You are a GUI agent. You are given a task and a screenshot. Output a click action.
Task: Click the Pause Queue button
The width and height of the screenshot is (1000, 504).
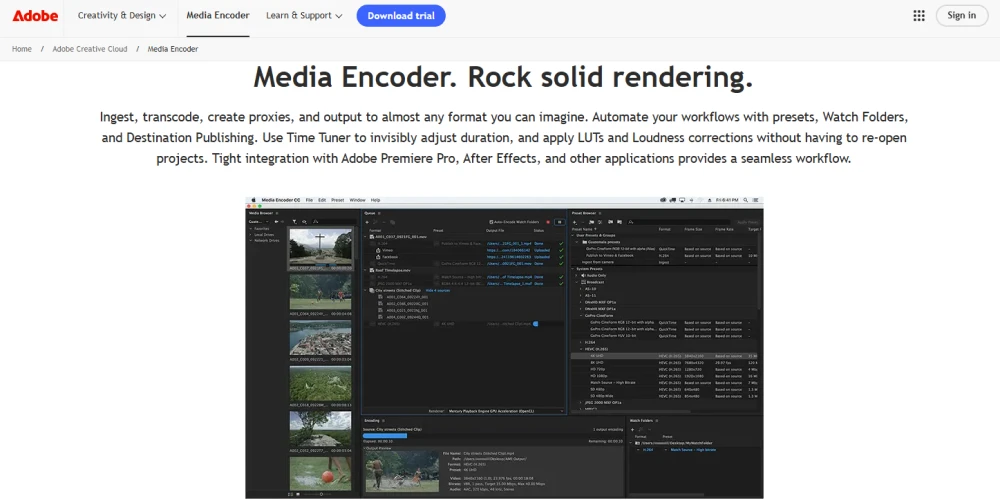[559, 222]
